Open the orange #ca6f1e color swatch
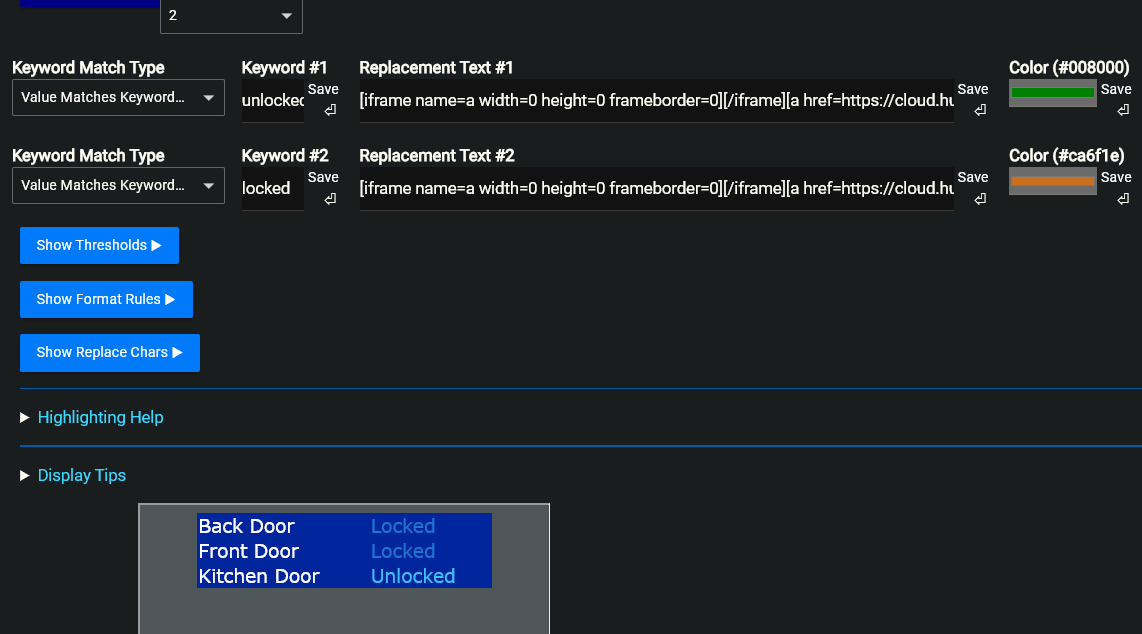 tap(1052, 181)
